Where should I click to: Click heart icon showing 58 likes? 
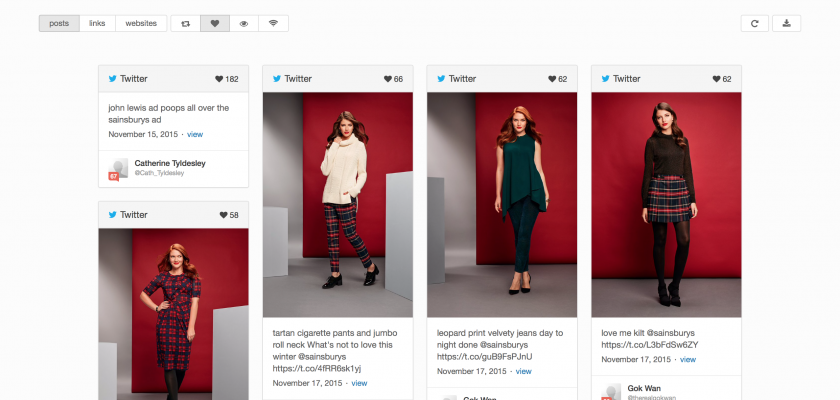point(223,215)
